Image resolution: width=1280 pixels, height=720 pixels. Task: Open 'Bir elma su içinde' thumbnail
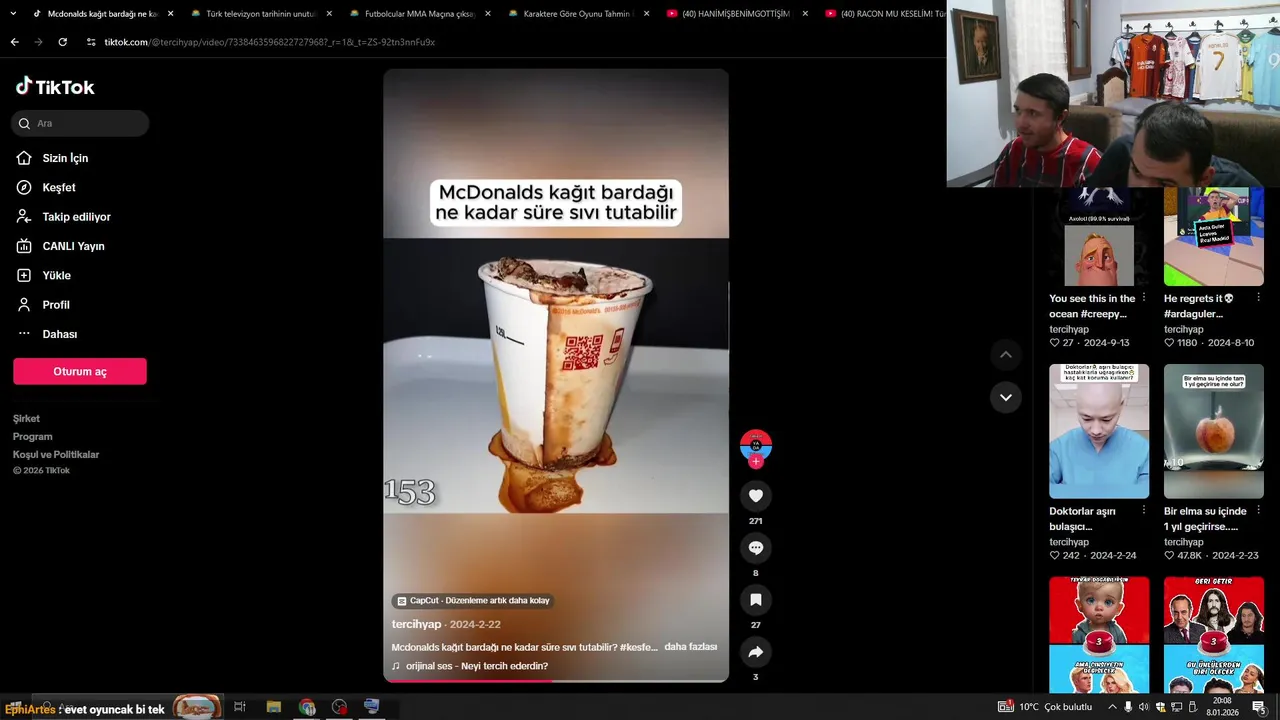pyautogui.click(x=1214, y=431)
